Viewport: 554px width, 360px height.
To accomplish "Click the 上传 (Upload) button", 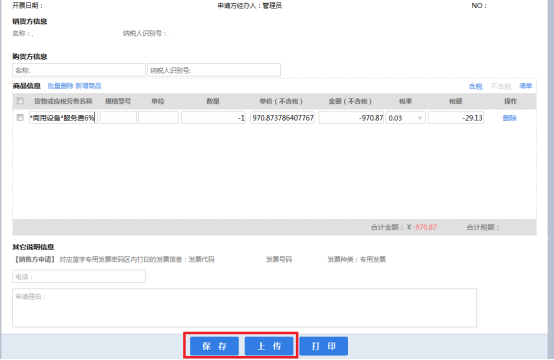I will coord(269,346).
